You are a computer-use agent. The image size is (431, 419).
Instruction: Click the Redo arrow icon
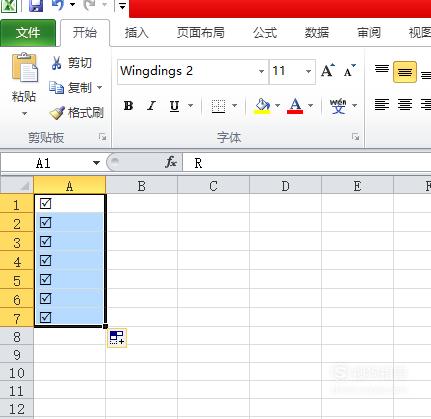(x=90, y=5)
